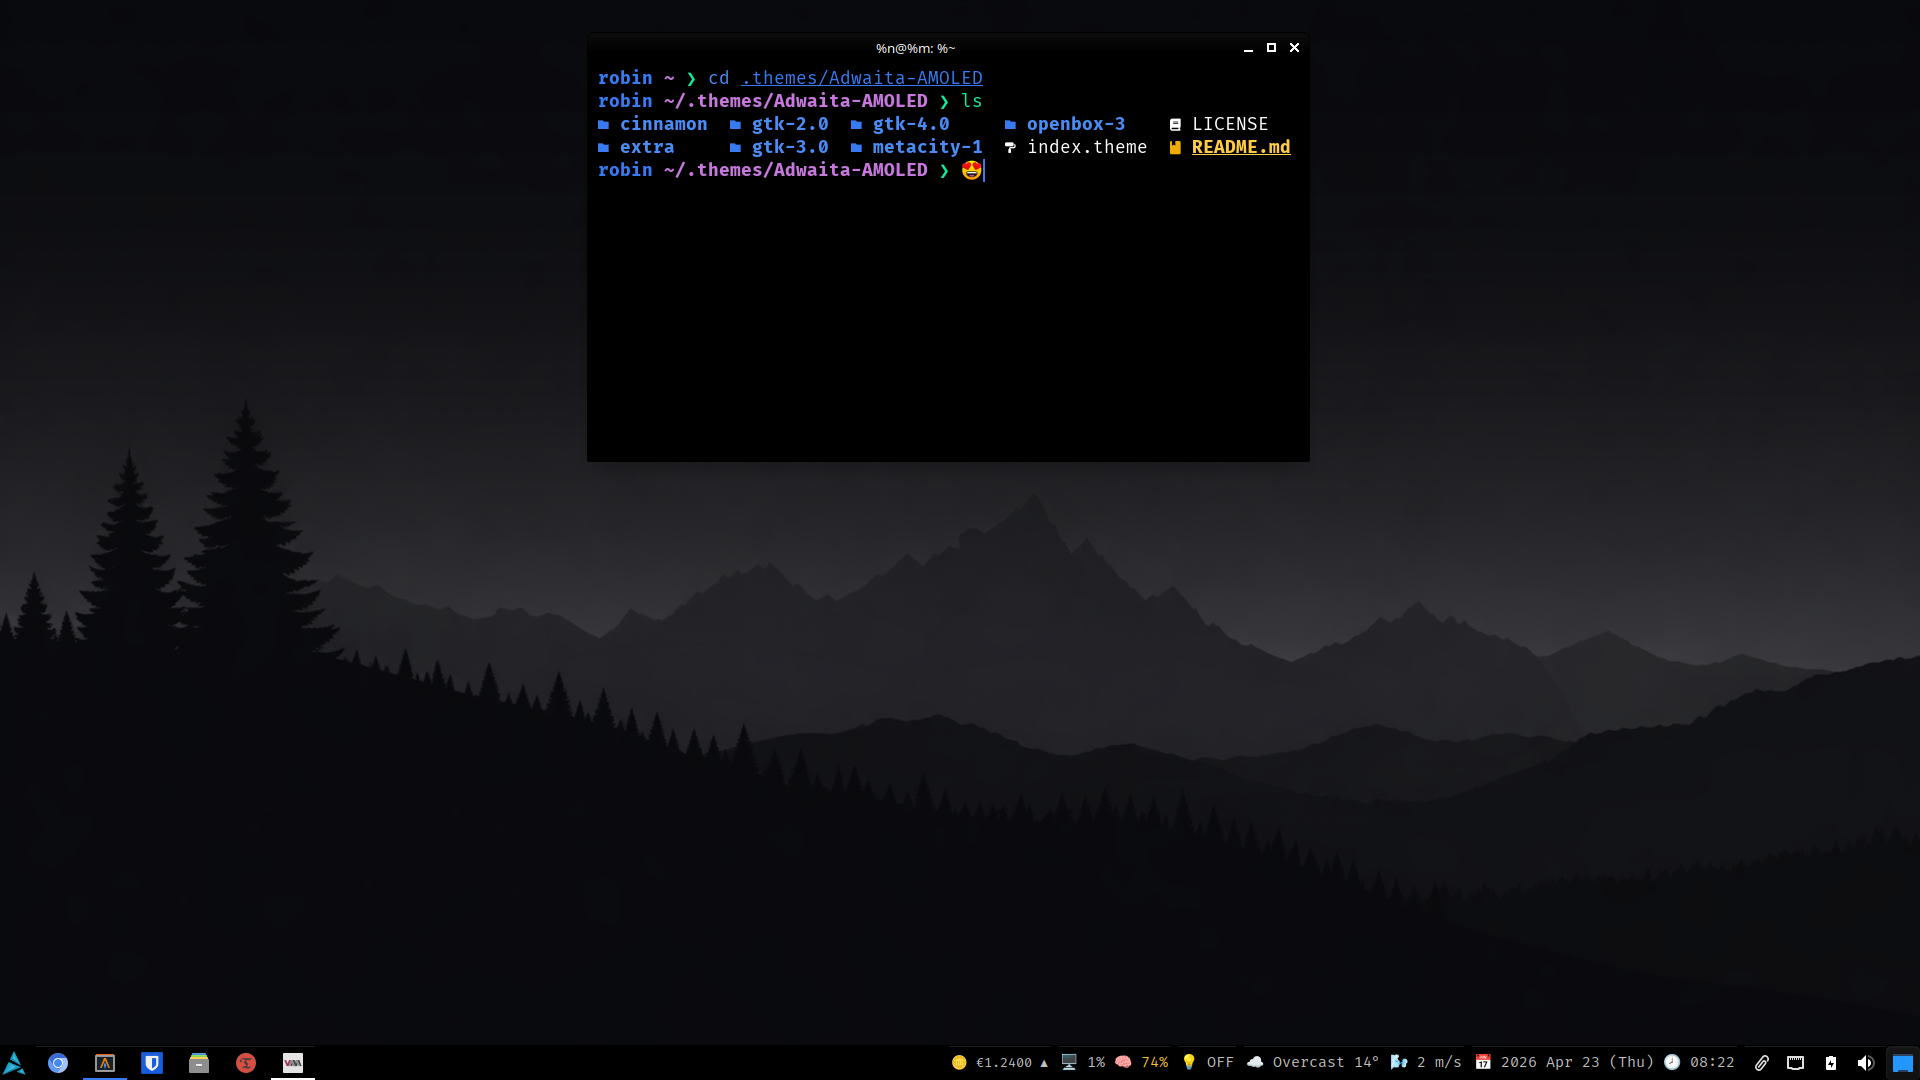Click the metacity-1 folder entry
Viewport: 1920px width, 1080px height.
click(x=927, y=147)
